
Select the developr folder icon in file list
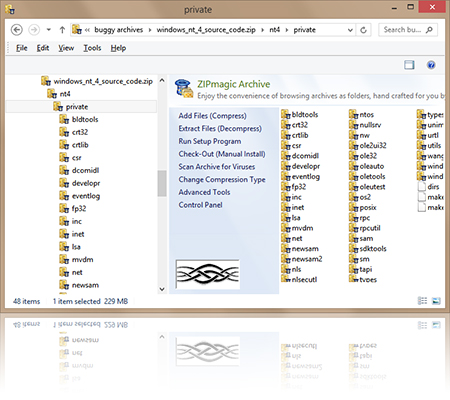286,166
